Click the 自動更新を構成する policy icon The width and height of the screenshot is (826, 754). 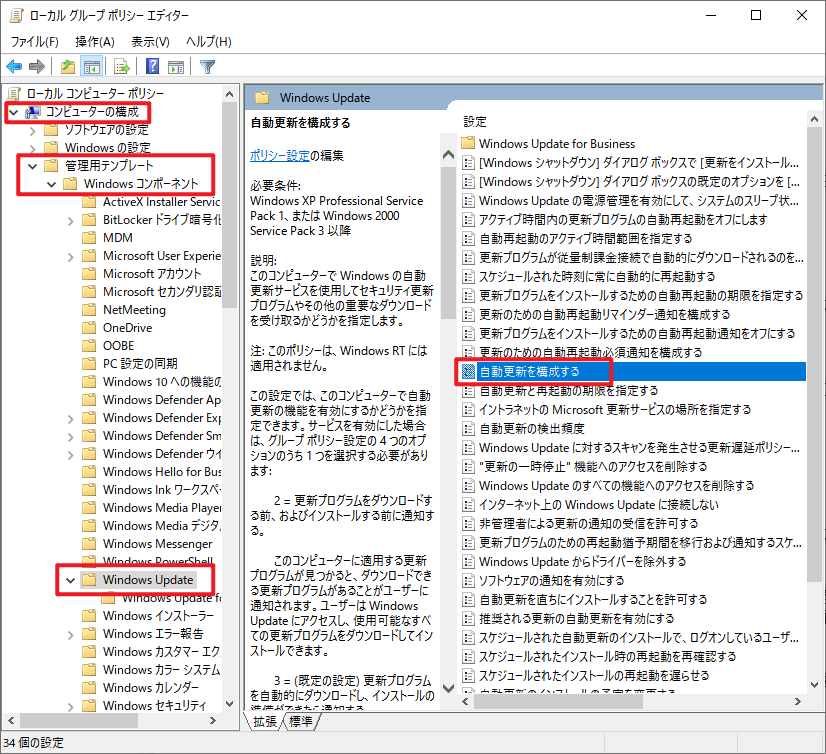point(468,371)
